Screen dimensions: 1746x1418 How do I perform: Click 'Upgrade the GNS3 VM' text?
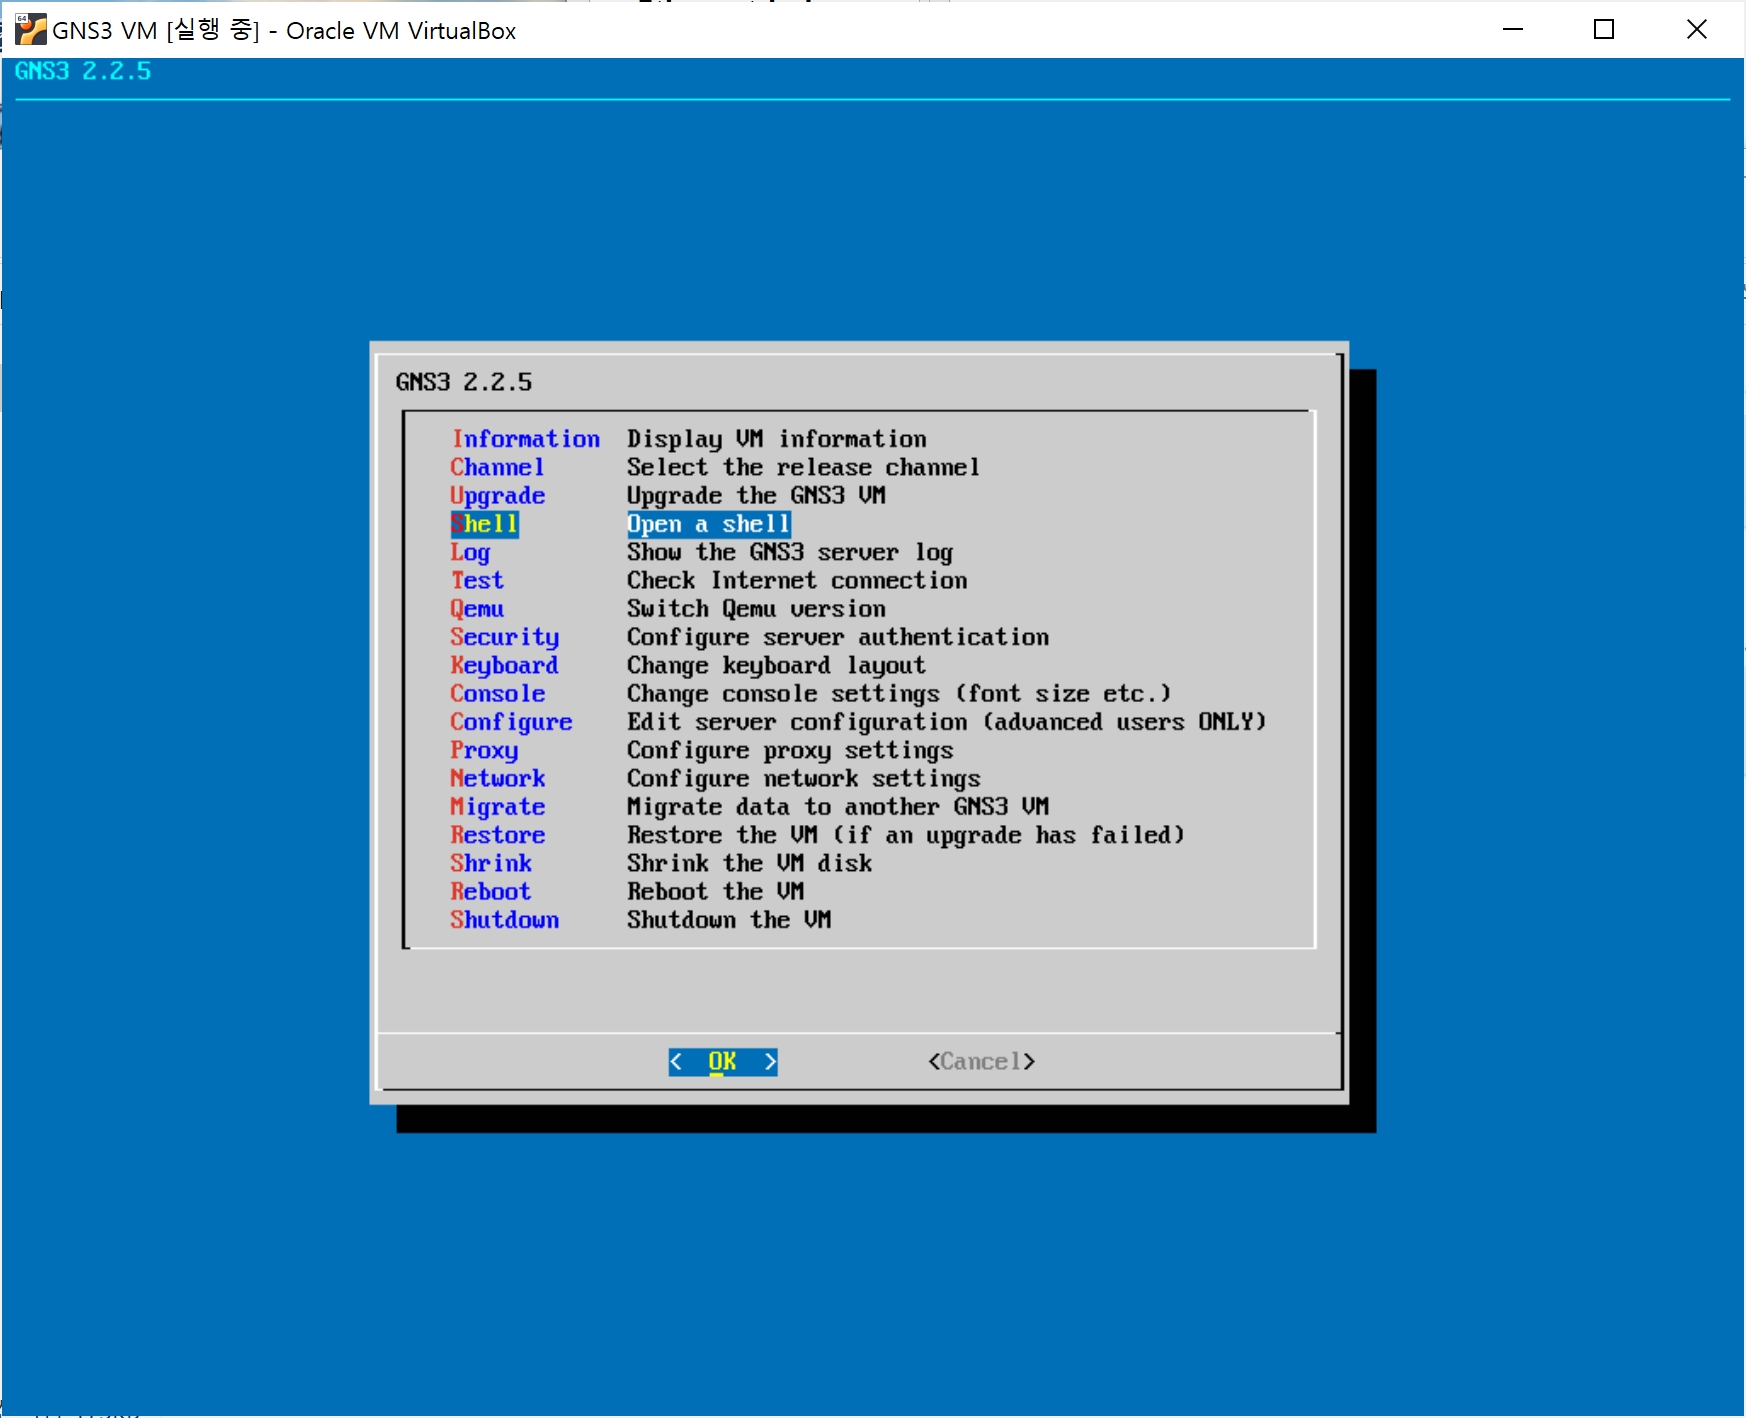757,496
